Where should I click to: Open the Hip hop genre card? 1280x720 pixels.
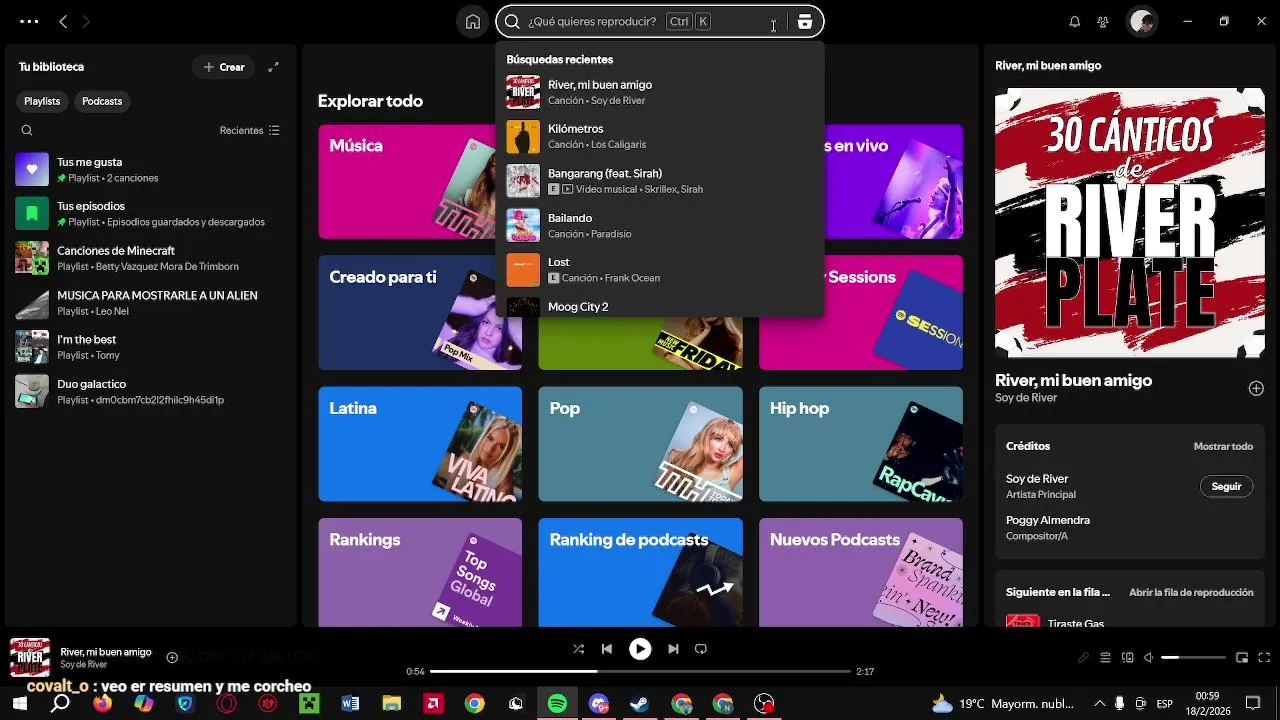861,444
